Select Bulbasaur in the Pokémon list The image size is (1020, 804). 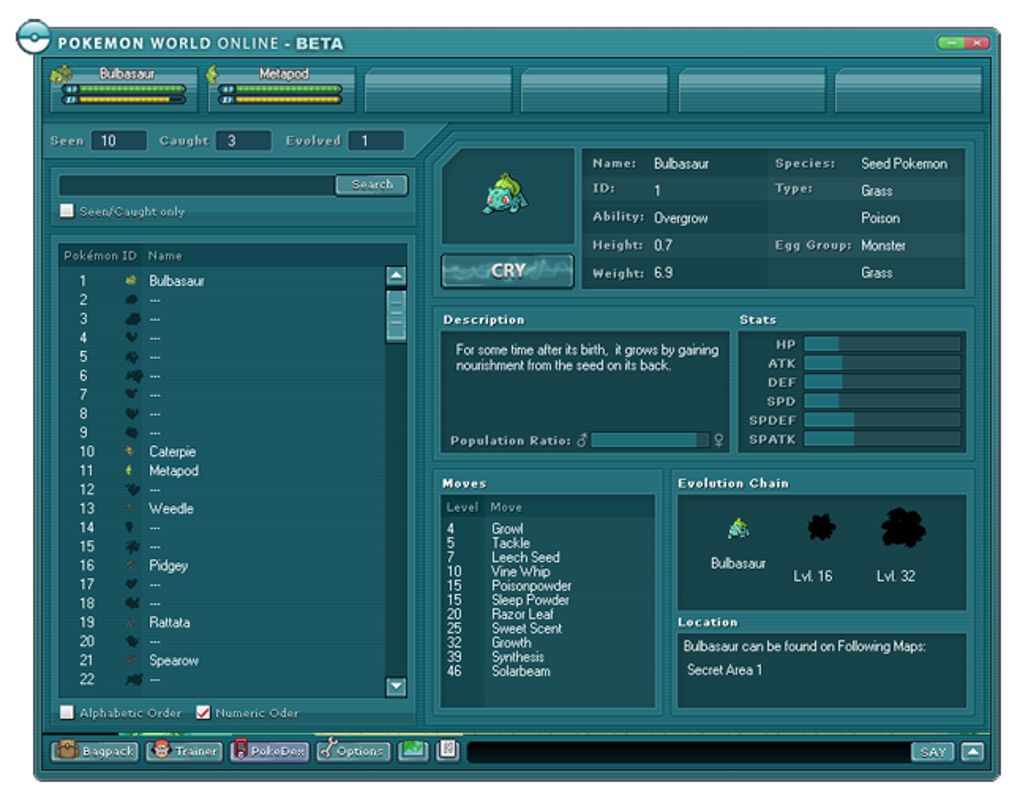(x=221, y=281)
